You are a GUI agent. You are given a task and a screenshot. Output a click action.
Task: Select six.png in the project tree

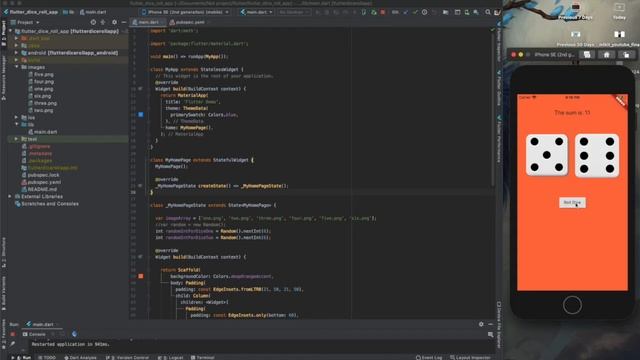point(40,96)
